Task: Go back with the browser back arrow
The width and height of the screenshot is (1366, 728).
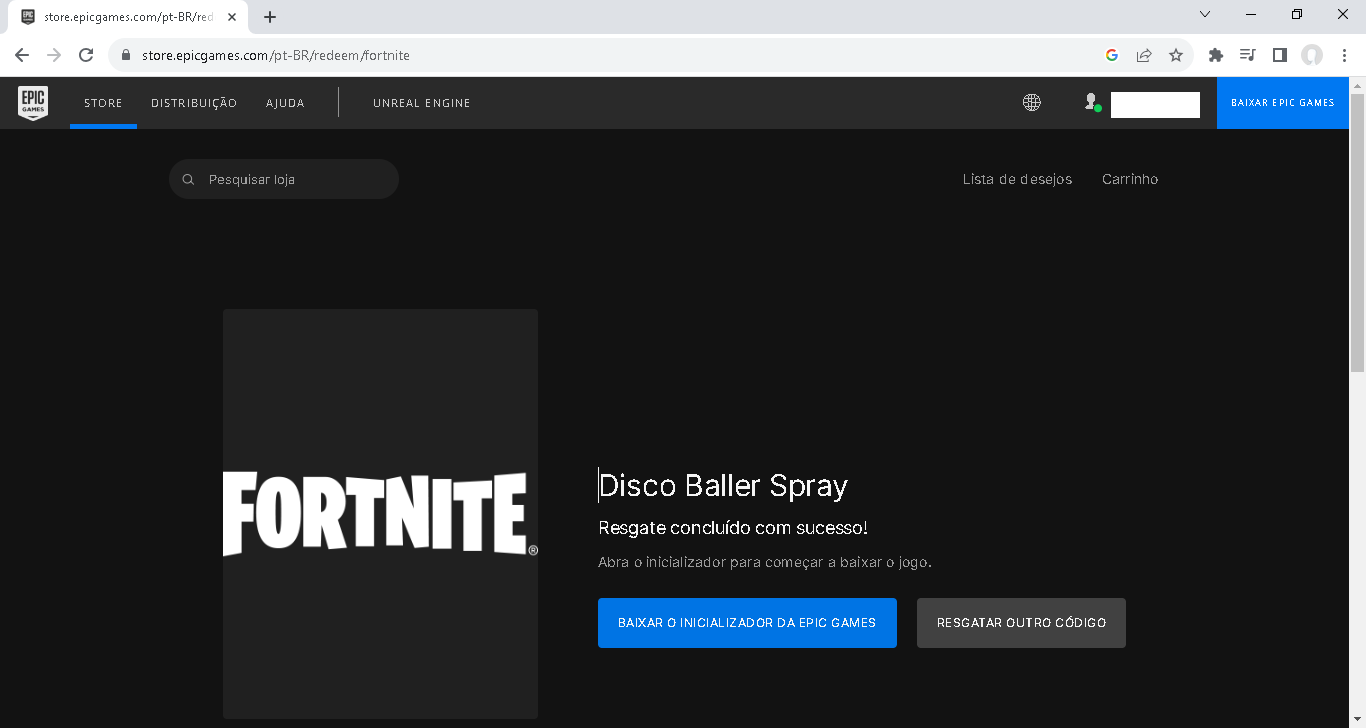Action: (22, 55)
